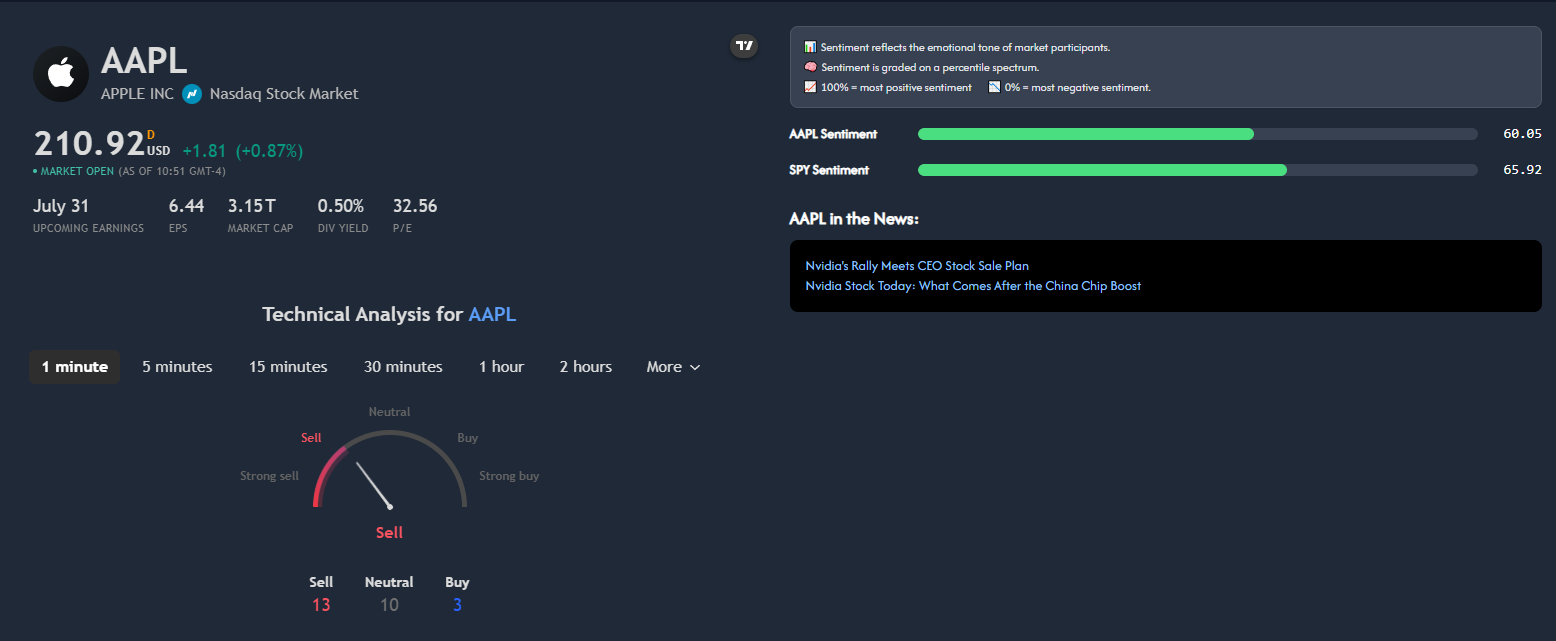The image size is (1556, 641).
Task: Click the Nasdaq Stock Market label
Action: (x=284, y=94)
